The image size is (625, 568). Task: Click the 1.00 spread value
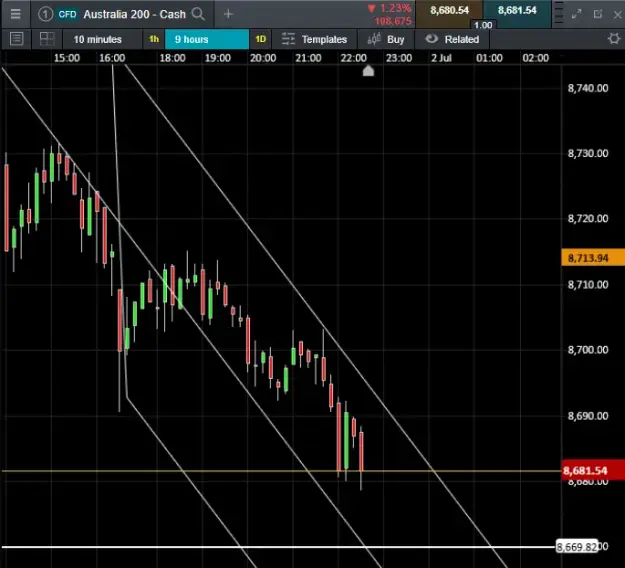[483, 25]
